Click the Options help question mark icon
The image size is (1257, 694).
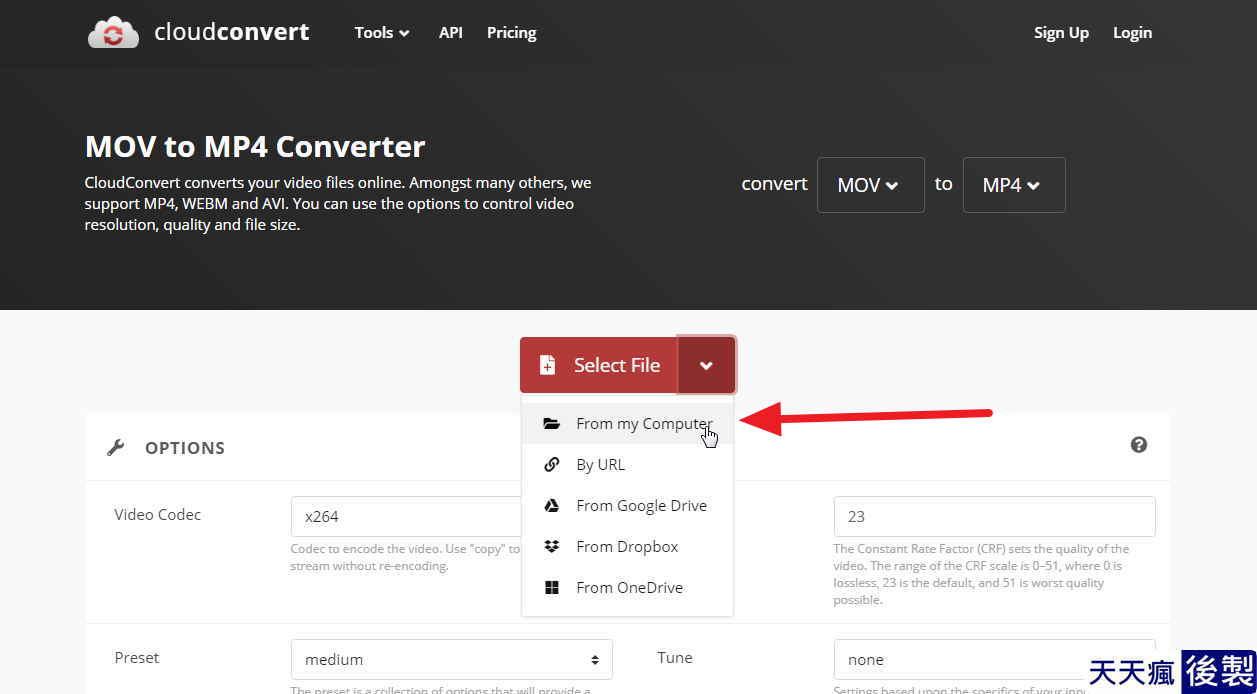[x=1138, y=445]
